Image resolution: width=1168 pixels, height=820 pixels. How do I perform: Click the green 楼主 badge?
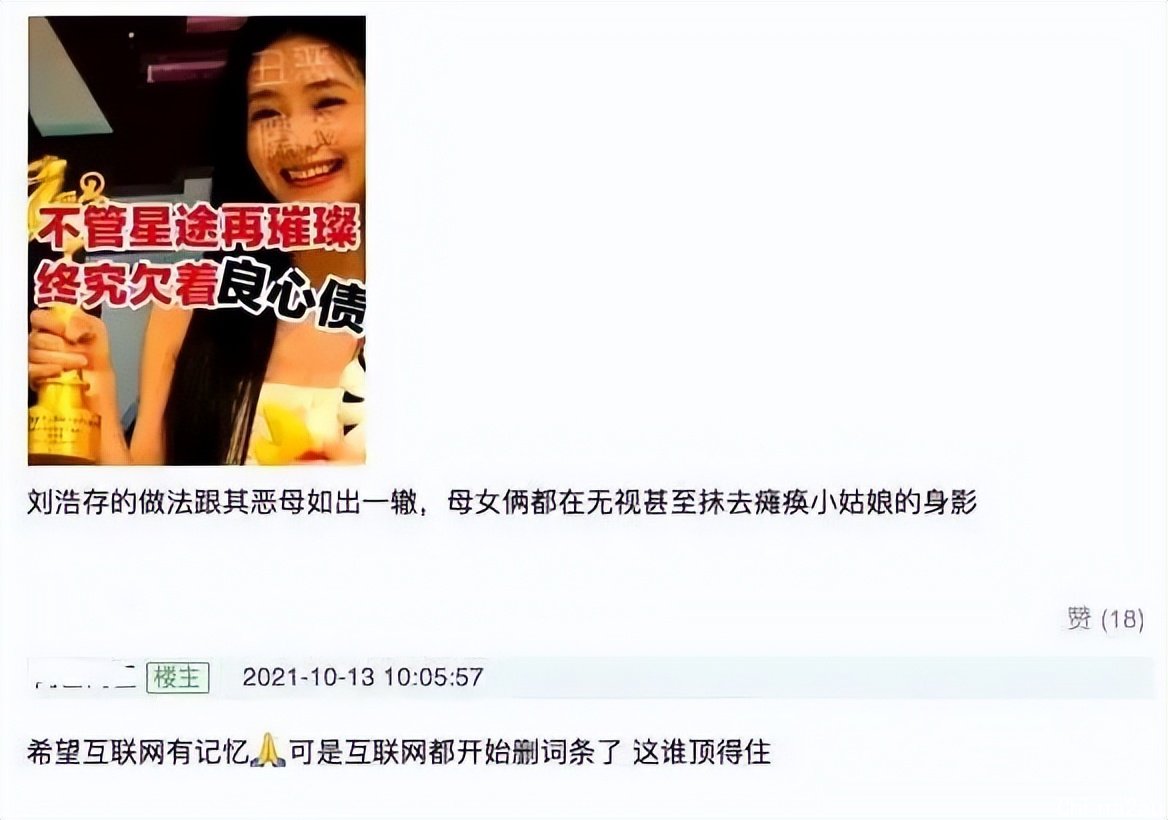(x=177, y=678)
